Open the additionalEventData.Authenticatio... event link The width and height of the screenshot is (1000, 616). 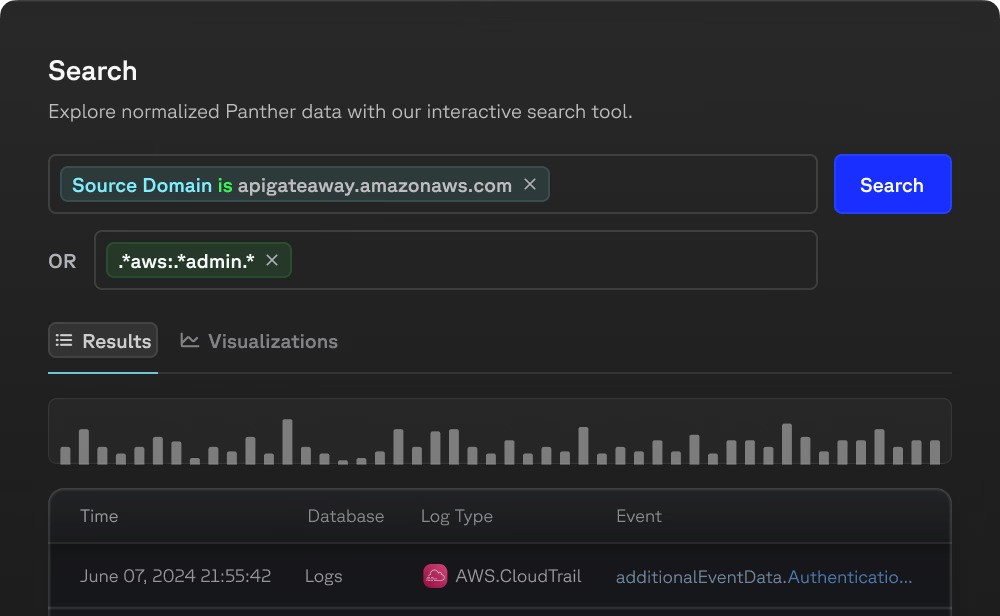point(764,576)
